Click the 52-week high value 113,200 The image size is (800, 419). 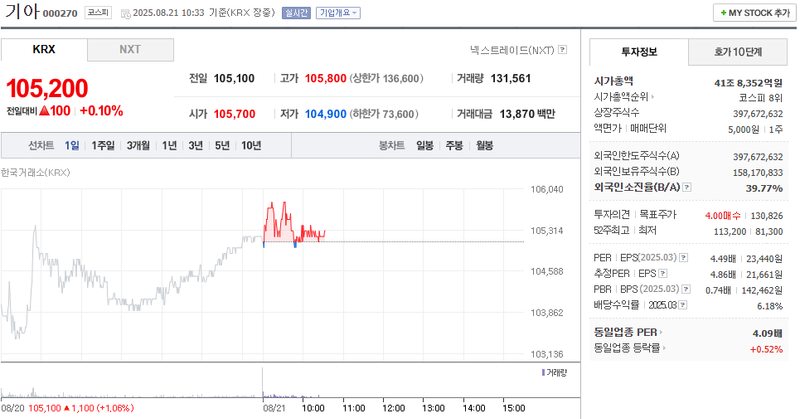point(730,232)
